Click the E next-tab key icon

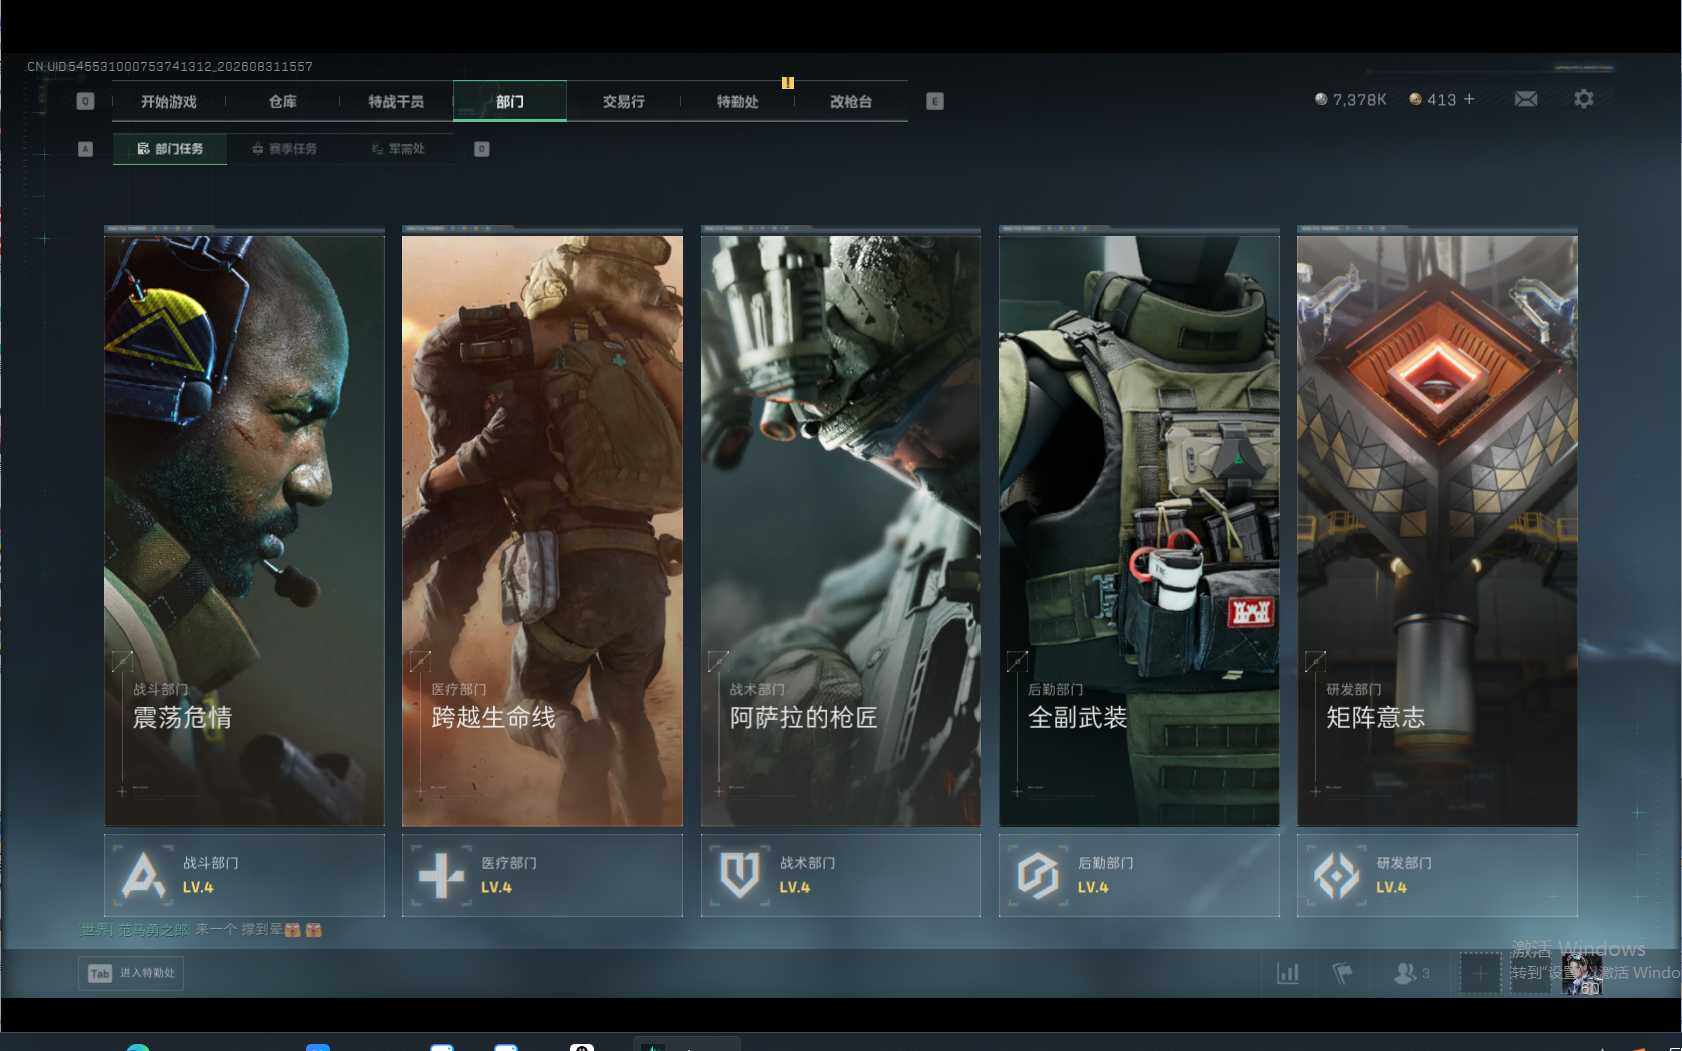point(935,101)
